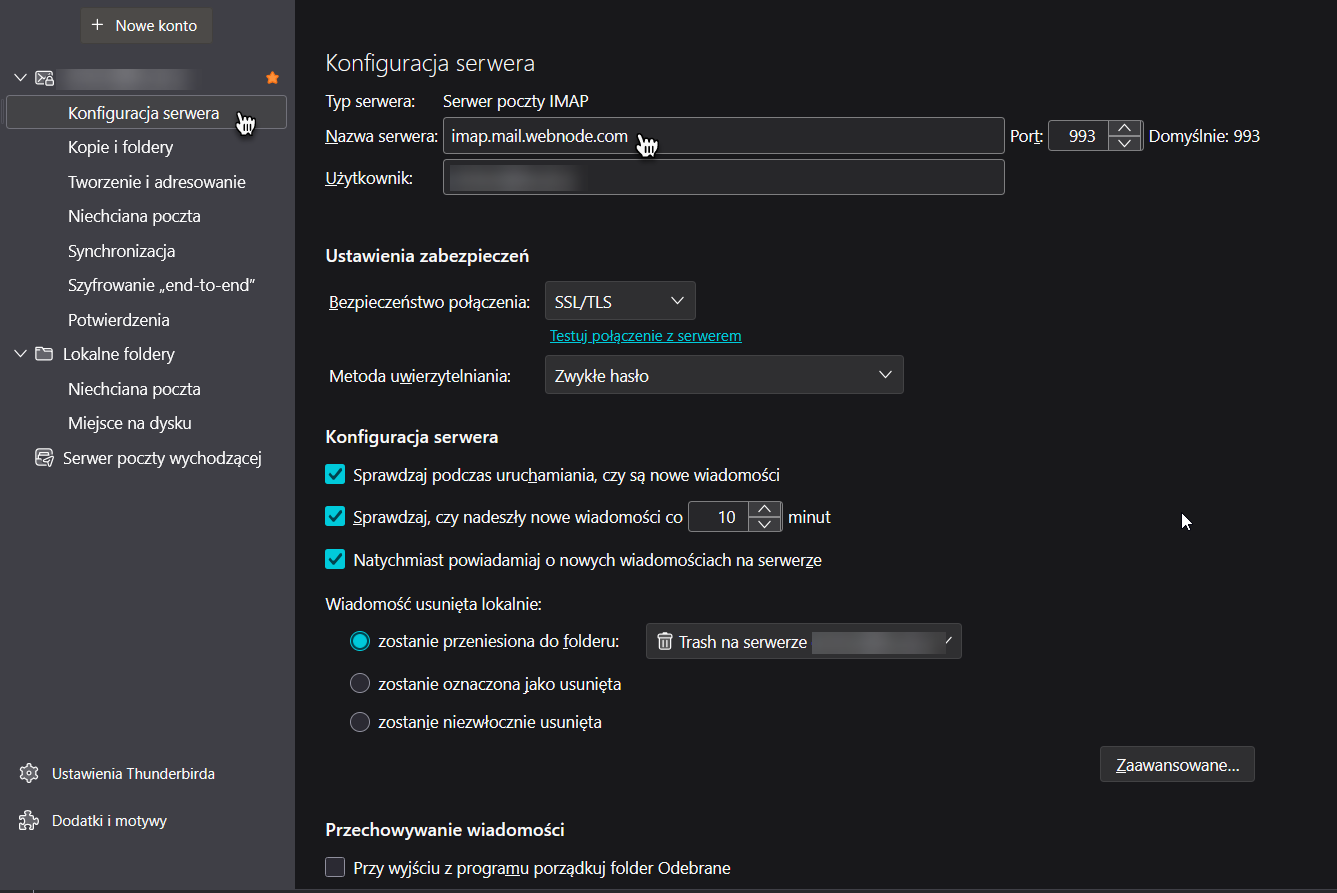Viewport: 1337px width, 893px height.
Task: Open Potwierdzenia settings
Action: click(119, 320)
